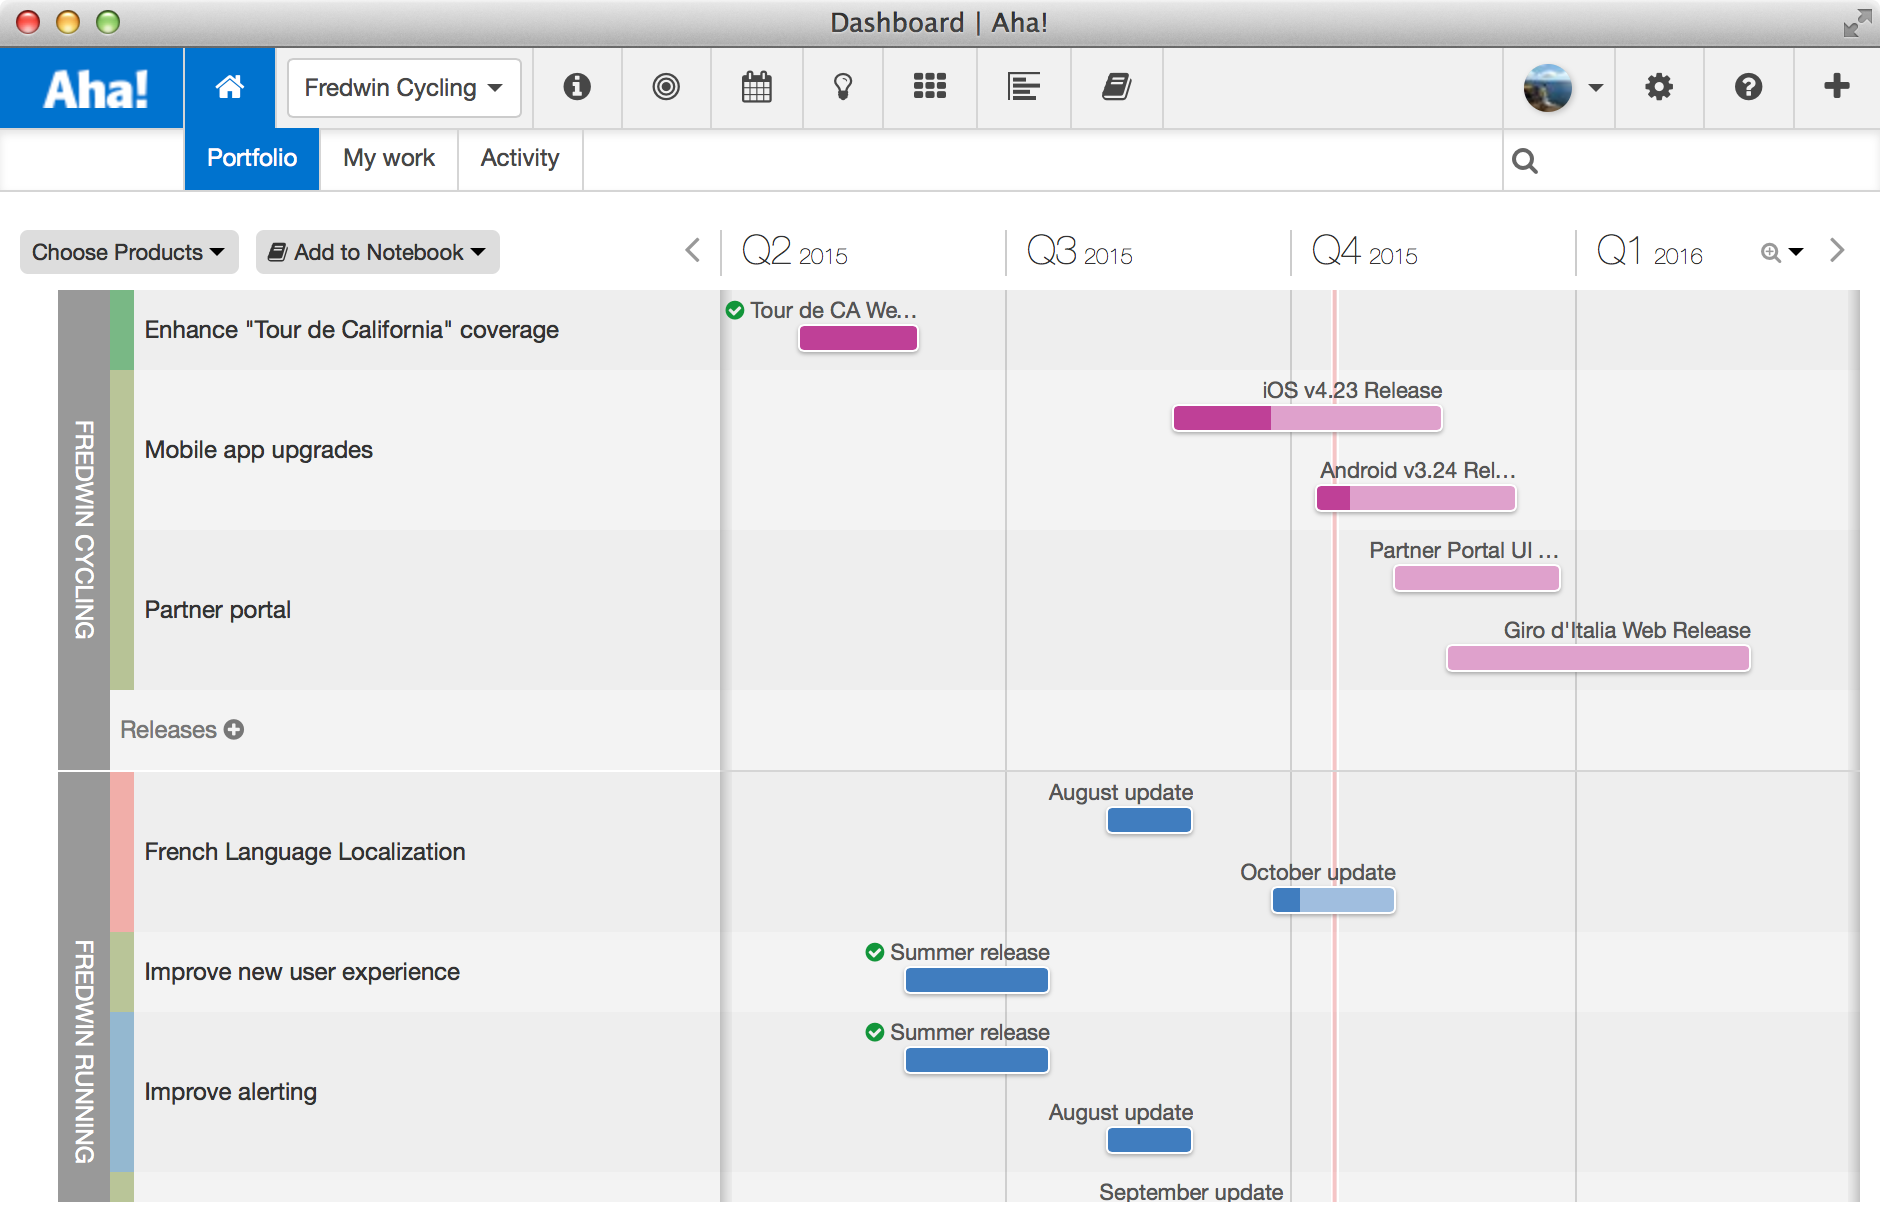
Task: Click the Fredwin Cycling vertical product label
Action: click(x=84, y=530)
